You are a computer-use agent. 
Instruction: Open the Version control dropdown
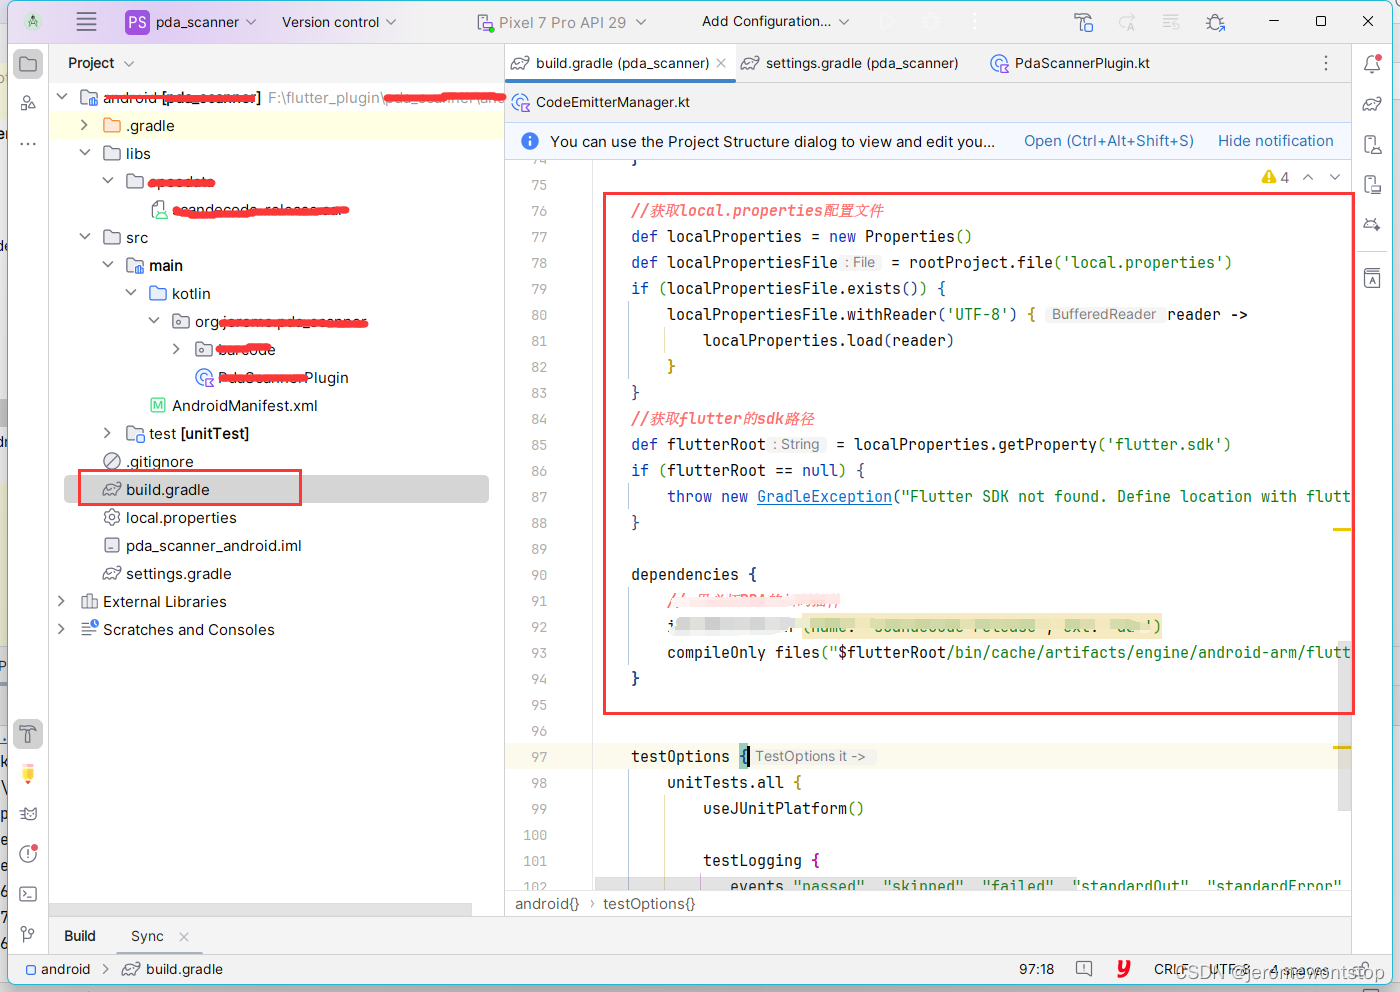(337, 20)
